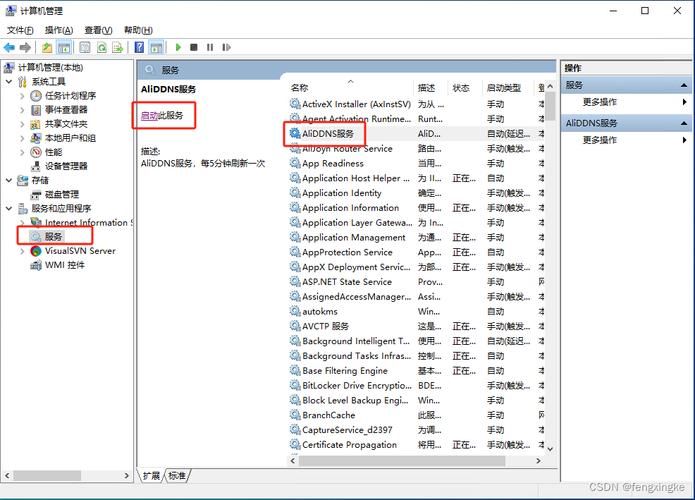Select the autokms service row
The height and width of the screenshot is (500, 695).
click(417, 312)
